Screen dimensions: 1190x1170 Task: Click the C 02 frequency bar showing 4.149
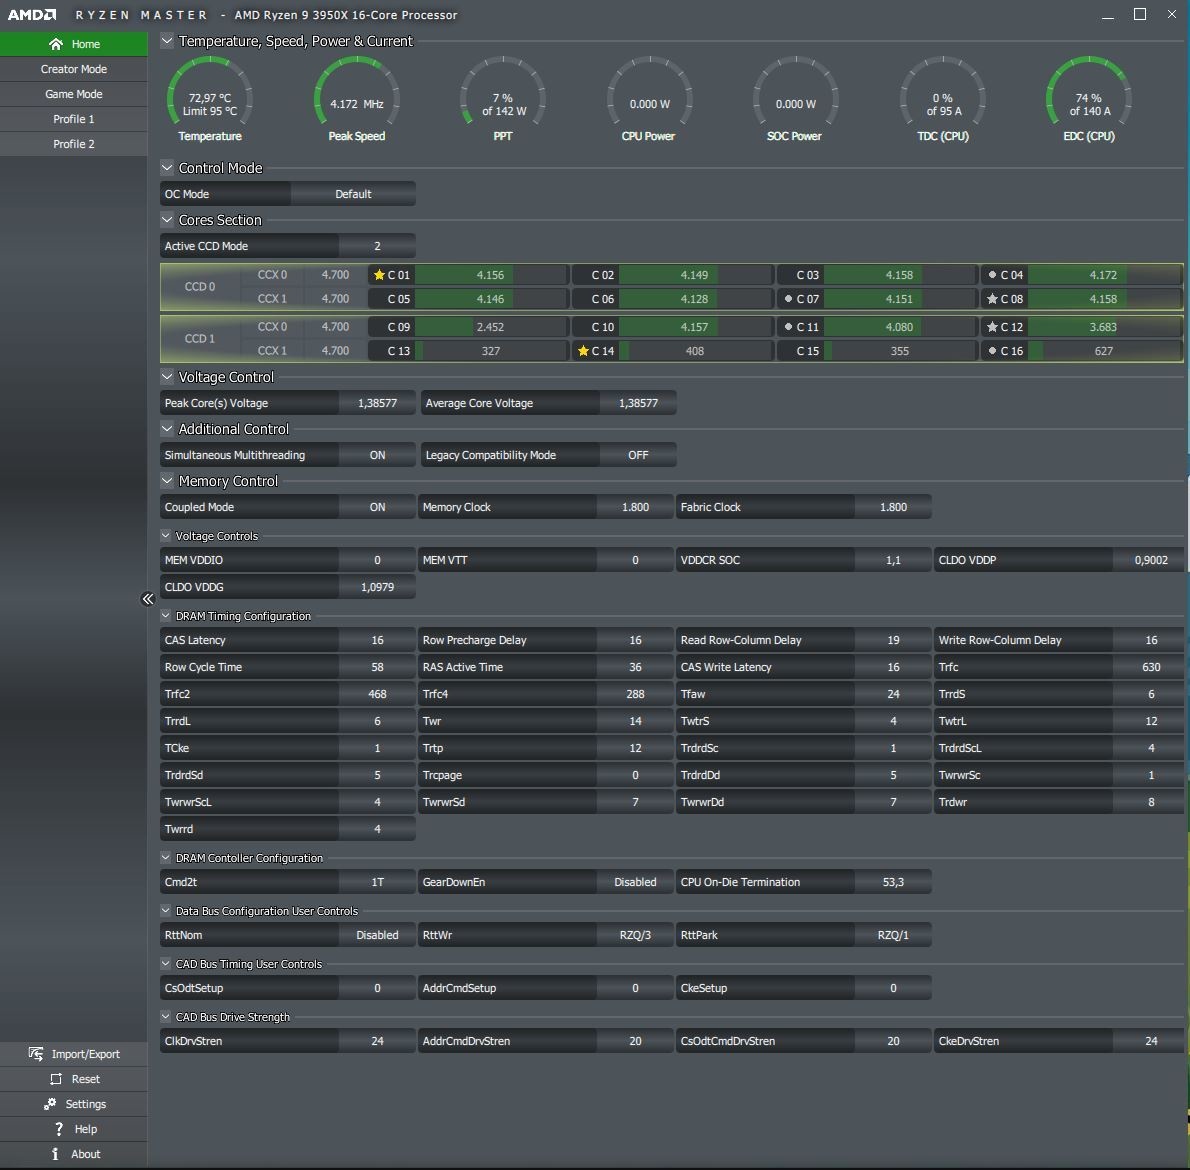pos(694,275)
